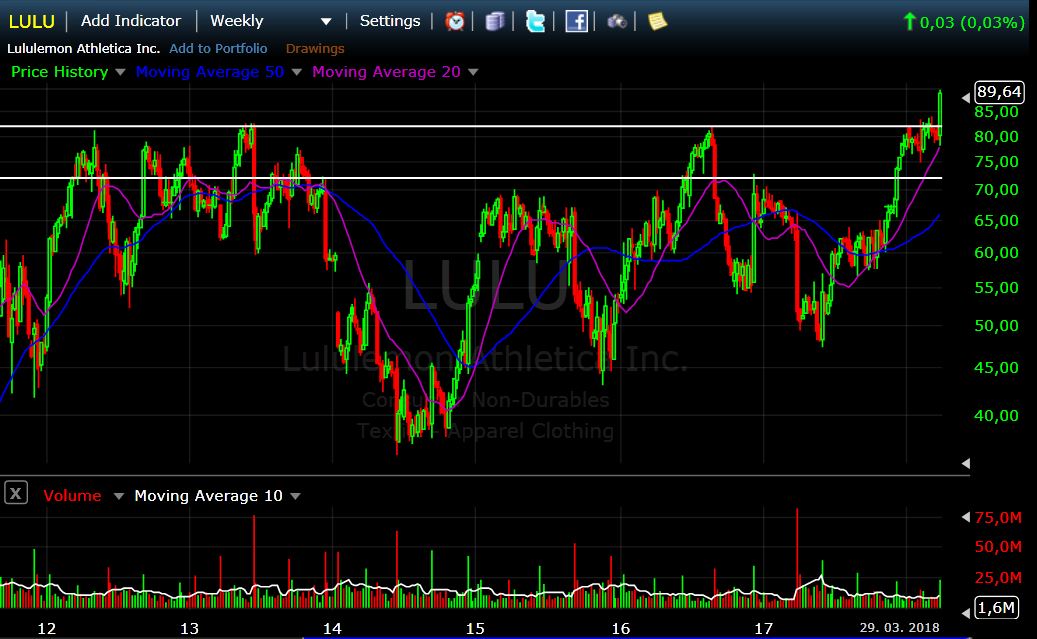Click arrow beside 1,6M volume tag

966,613
